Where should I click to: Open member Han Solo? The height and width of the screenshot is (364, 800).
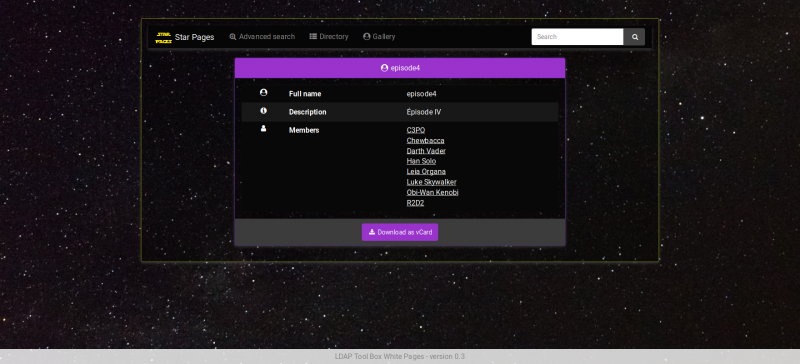[421, 161]
